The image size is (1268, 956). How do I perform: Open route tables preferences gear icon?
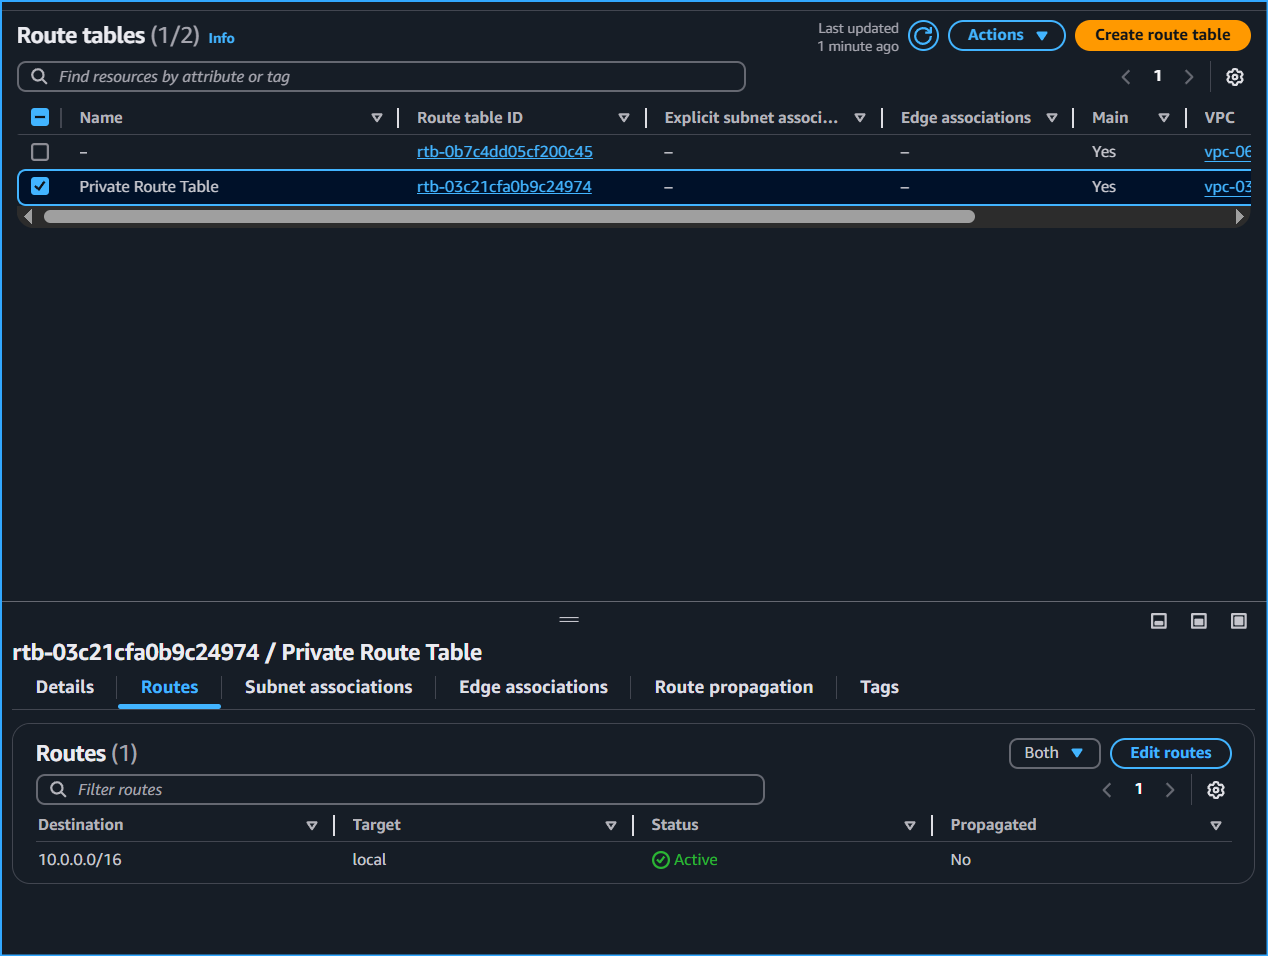1235,77
